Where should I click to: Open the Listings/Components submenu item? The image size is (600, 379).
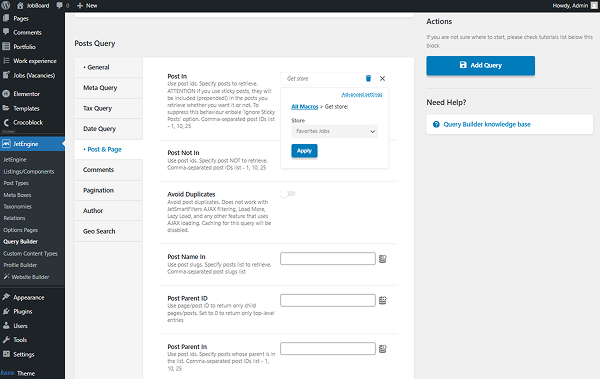tap(29, 172)
